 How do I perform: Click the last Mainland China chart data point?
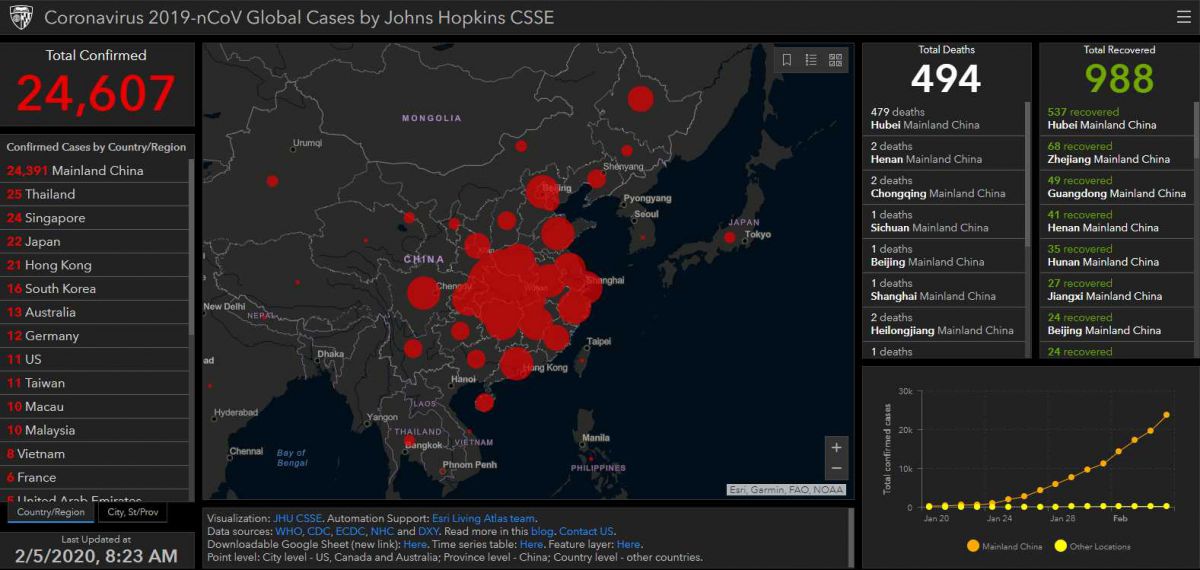1166,414
